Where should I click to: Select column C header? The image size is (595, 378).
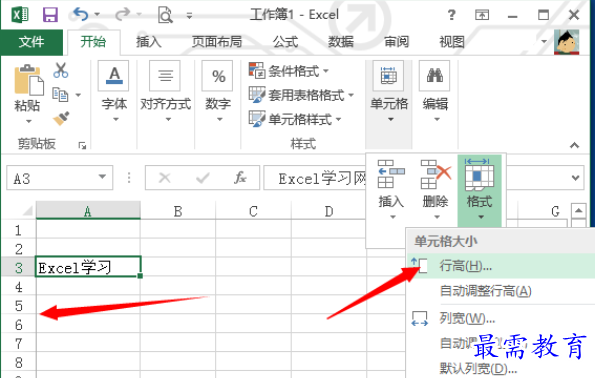253,211
